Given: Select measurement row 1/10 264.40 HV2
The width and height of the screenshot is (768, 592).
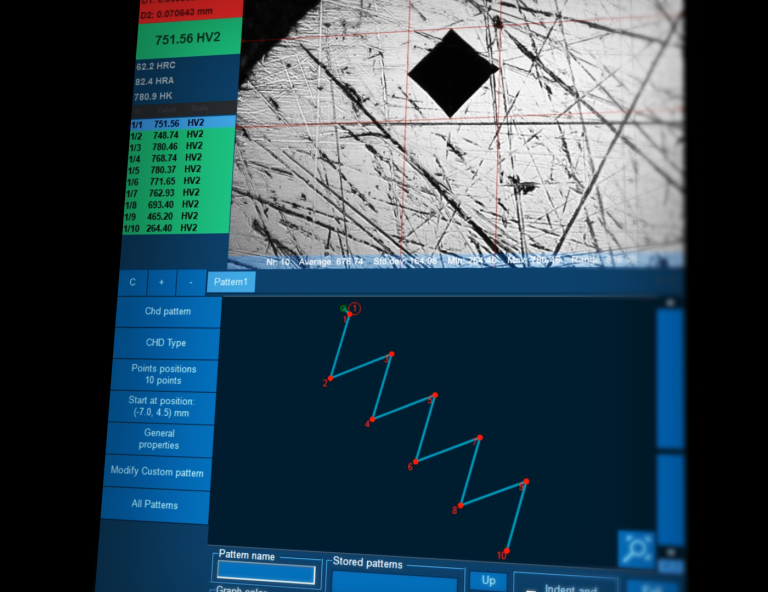Looking at the screenshot, I should tap(174, 228).
